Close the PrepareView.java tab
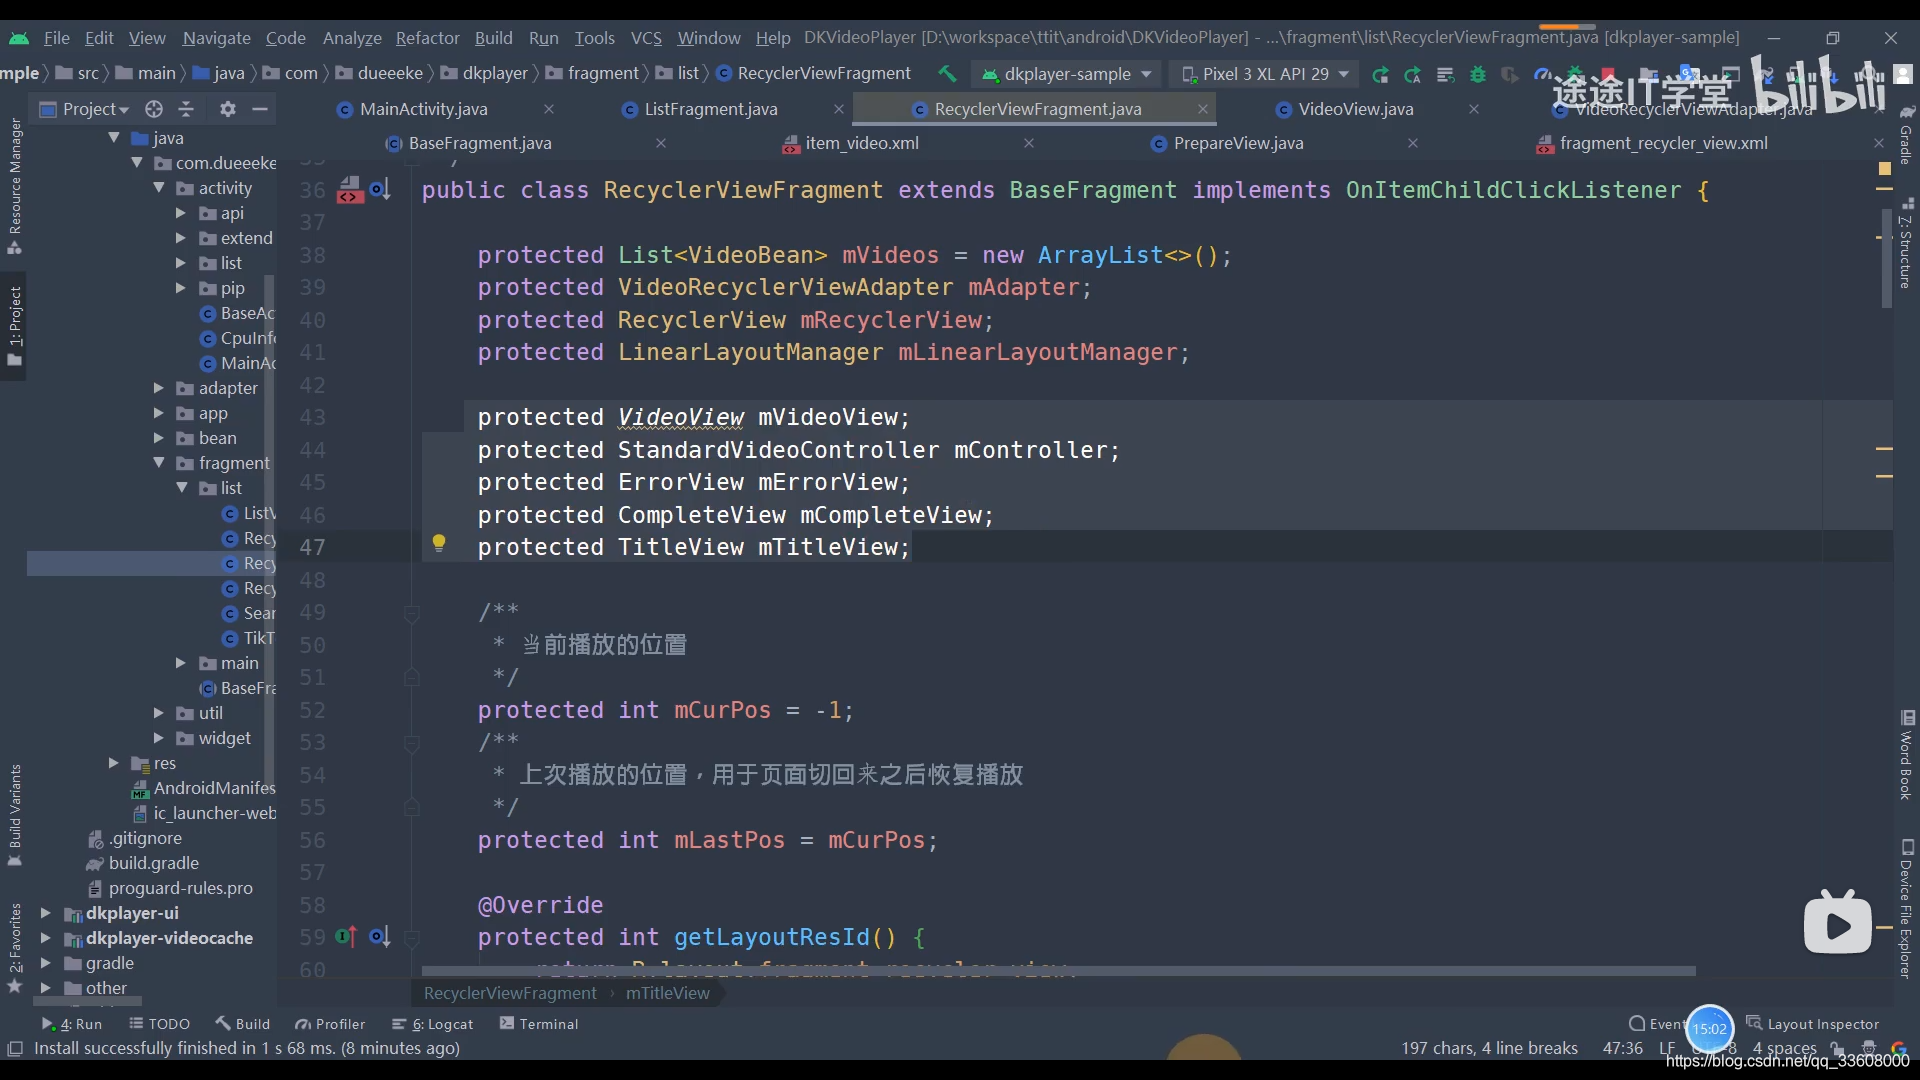The height and width of the screenshot is (1080, 1920). click(x=1413, y=143)
